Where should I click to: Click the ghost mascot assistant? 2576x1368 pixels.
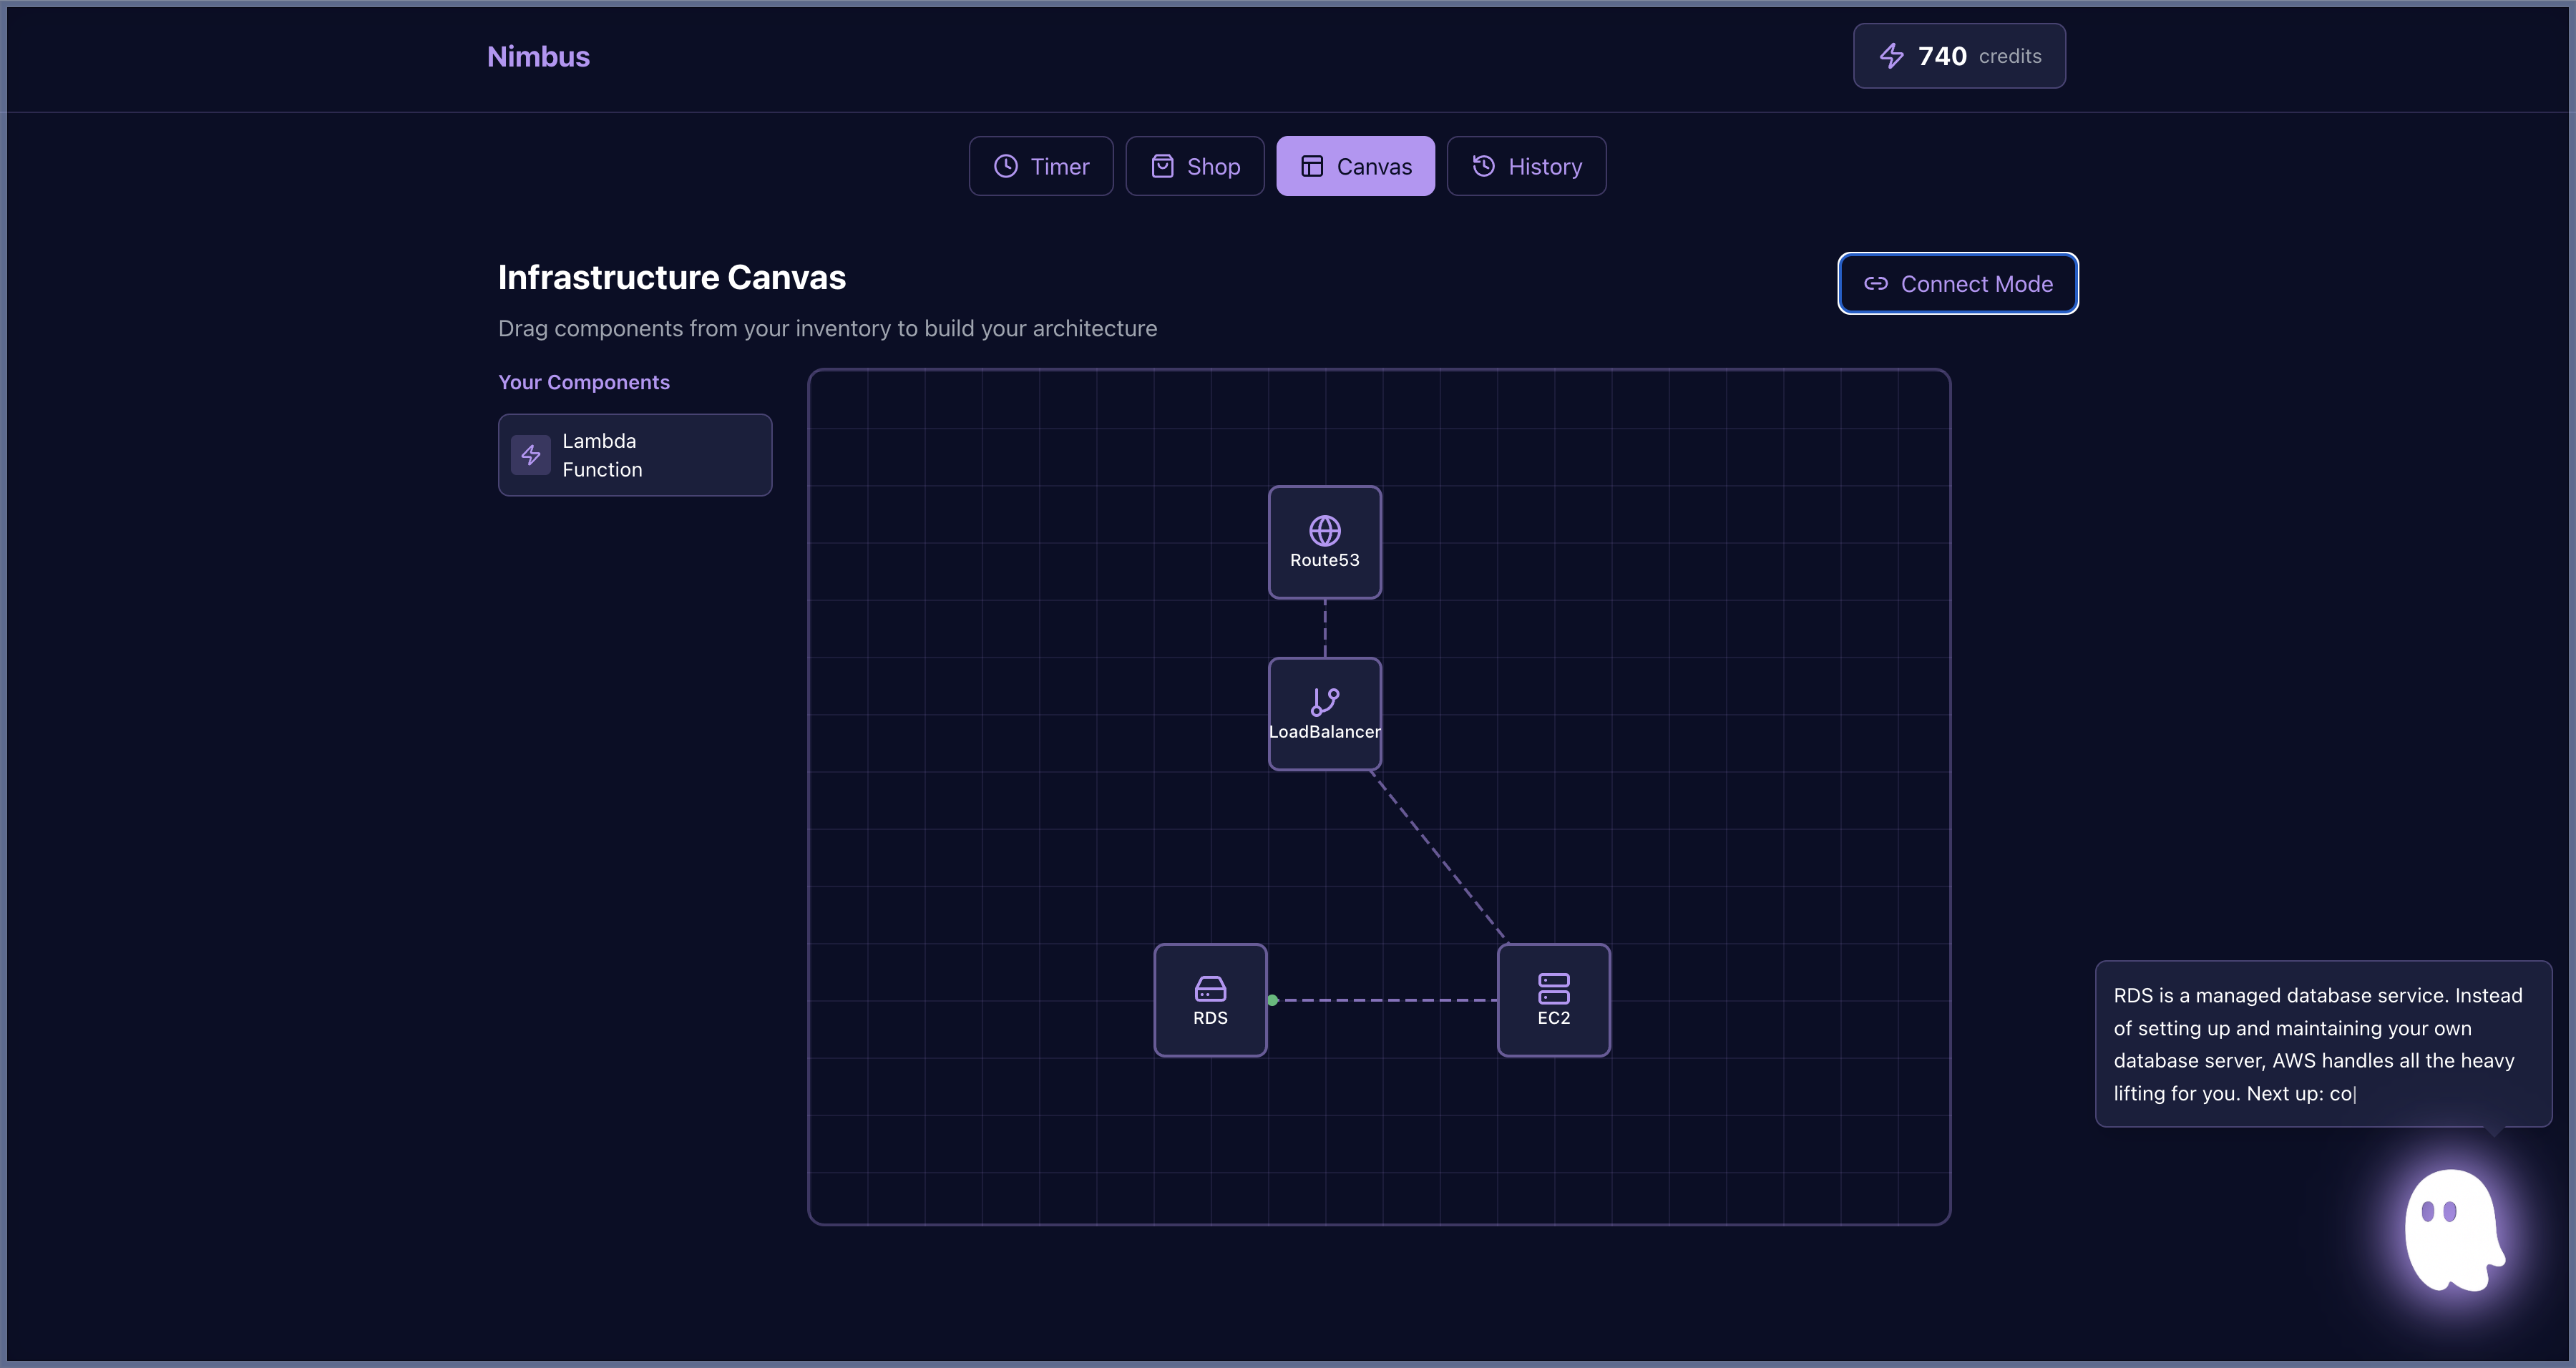click(x=2452, y=1230)
